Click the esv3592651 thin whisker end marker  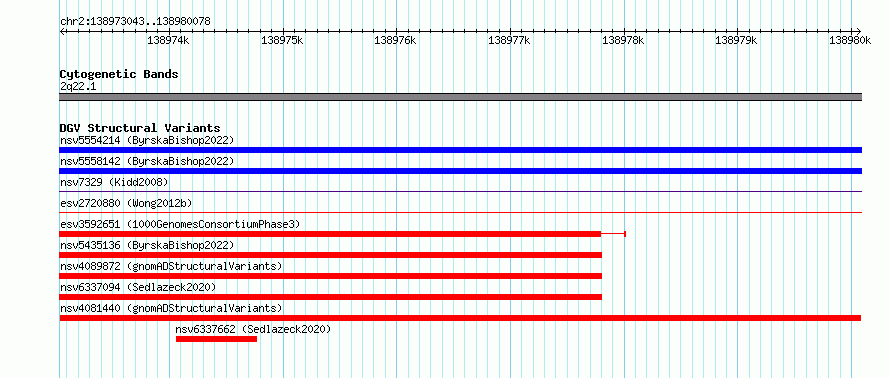(x=625, y=234)
